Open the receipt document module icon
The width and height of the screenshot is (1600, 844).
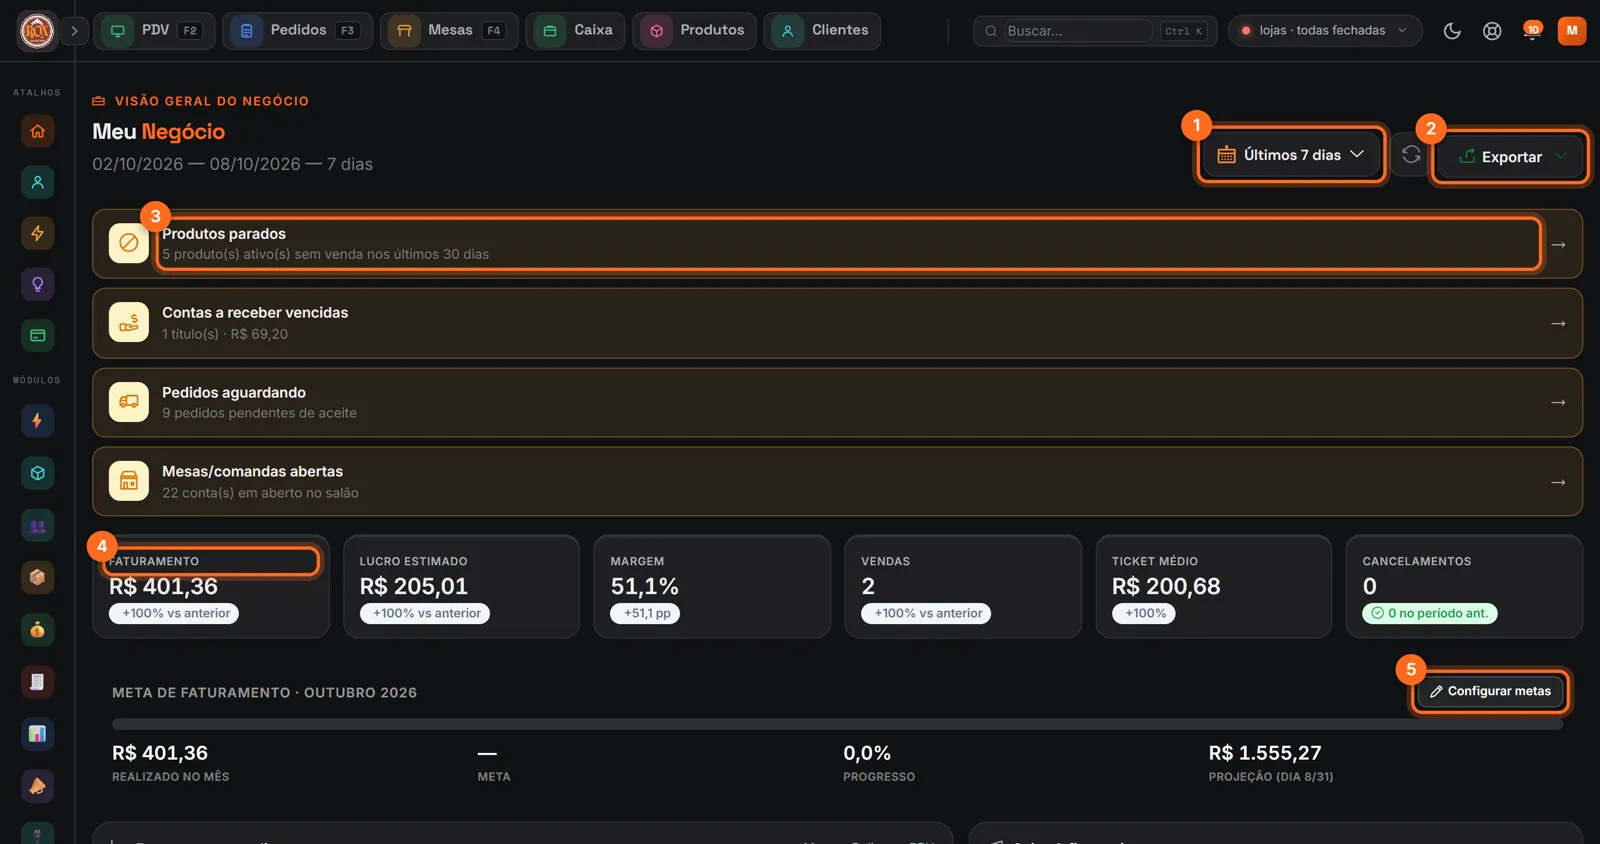pos(37,682)
